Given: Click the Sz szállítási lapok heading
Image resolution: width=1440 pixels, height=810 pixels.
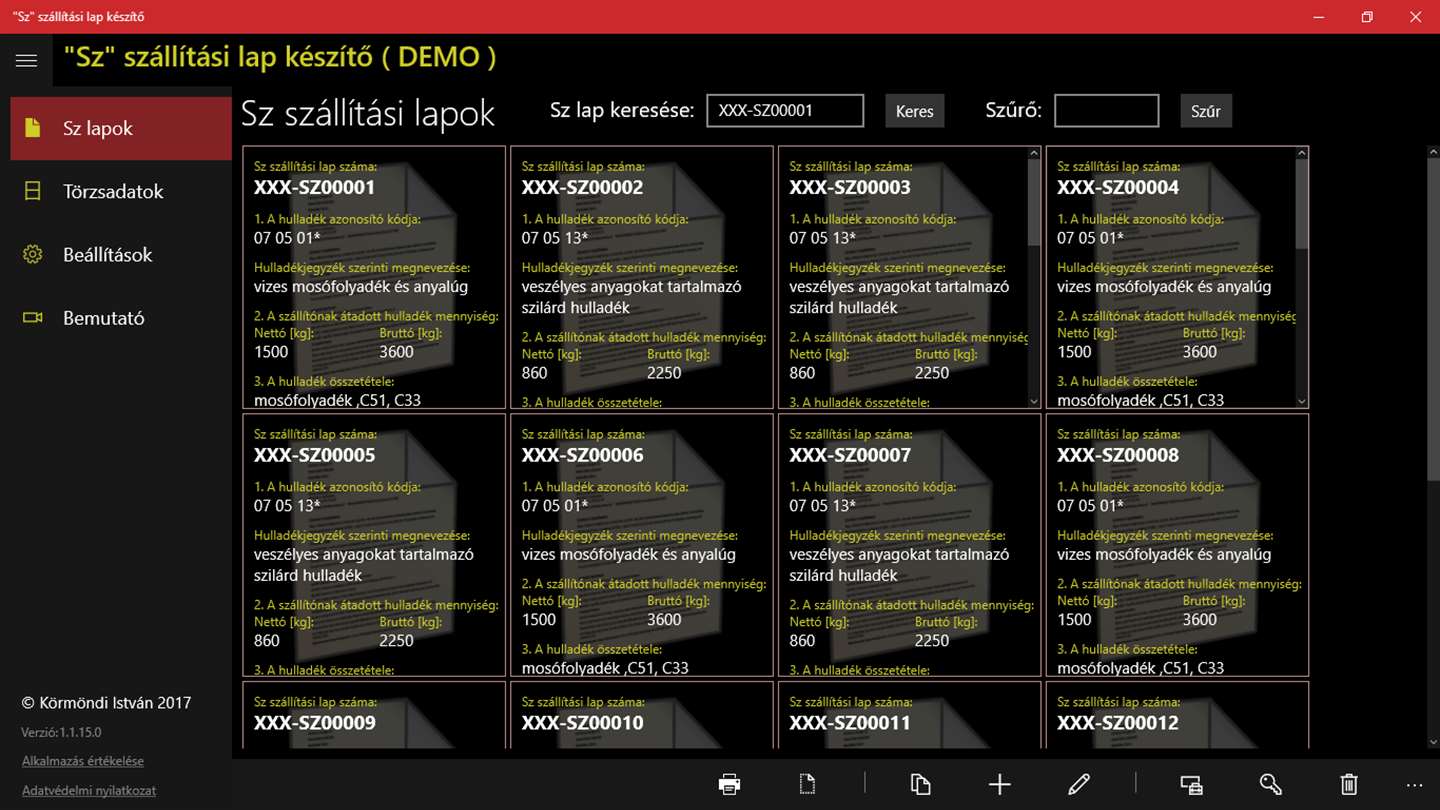Looking at the screenshot, I should pyautogui.click(x=368, y=113).
